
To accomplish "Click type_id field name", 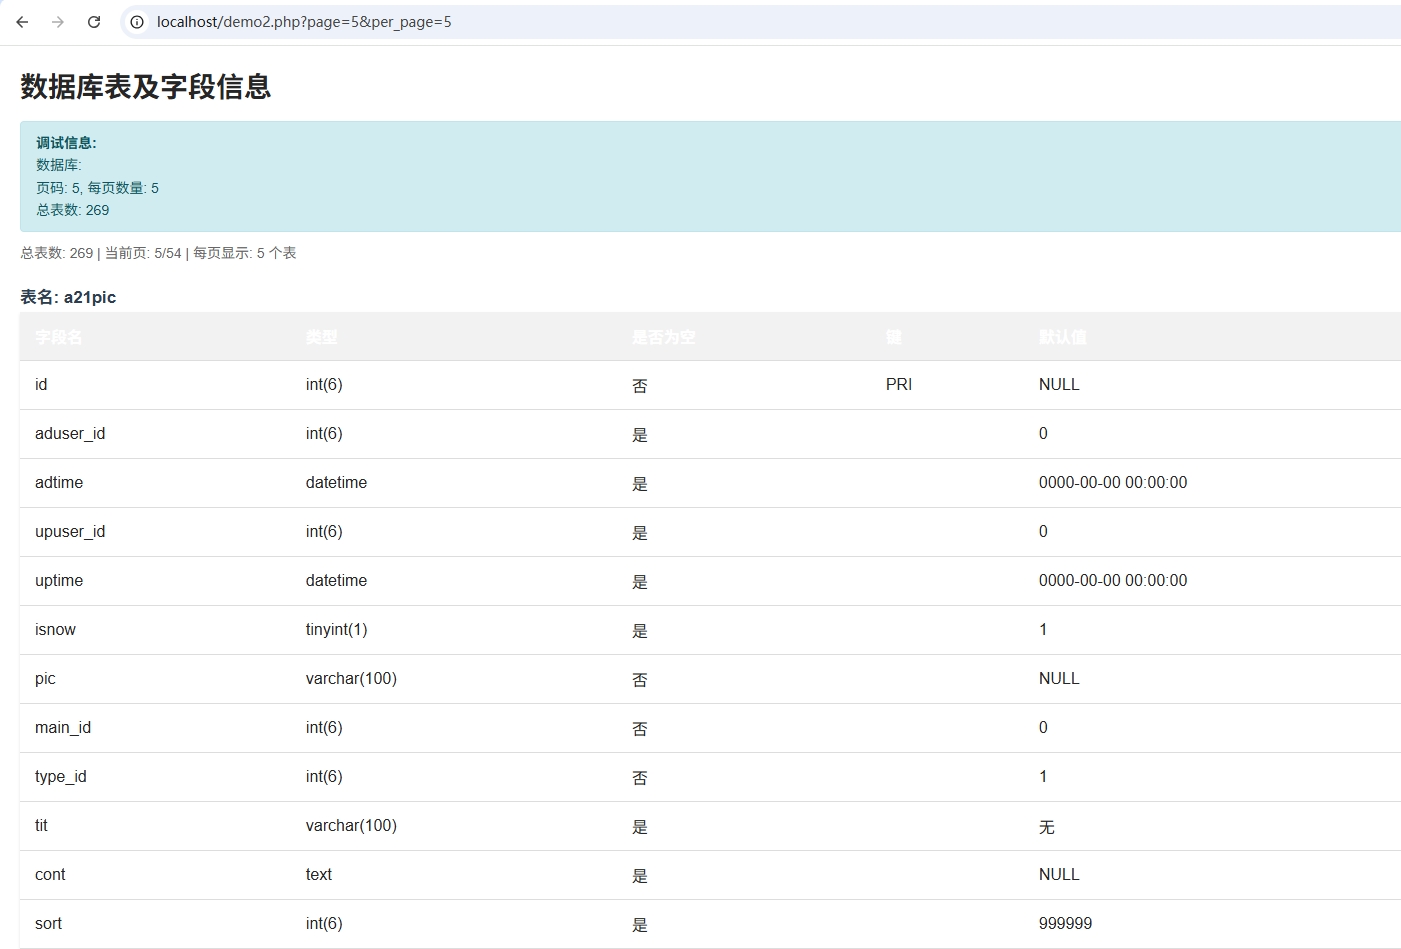I will click(61, 777).
